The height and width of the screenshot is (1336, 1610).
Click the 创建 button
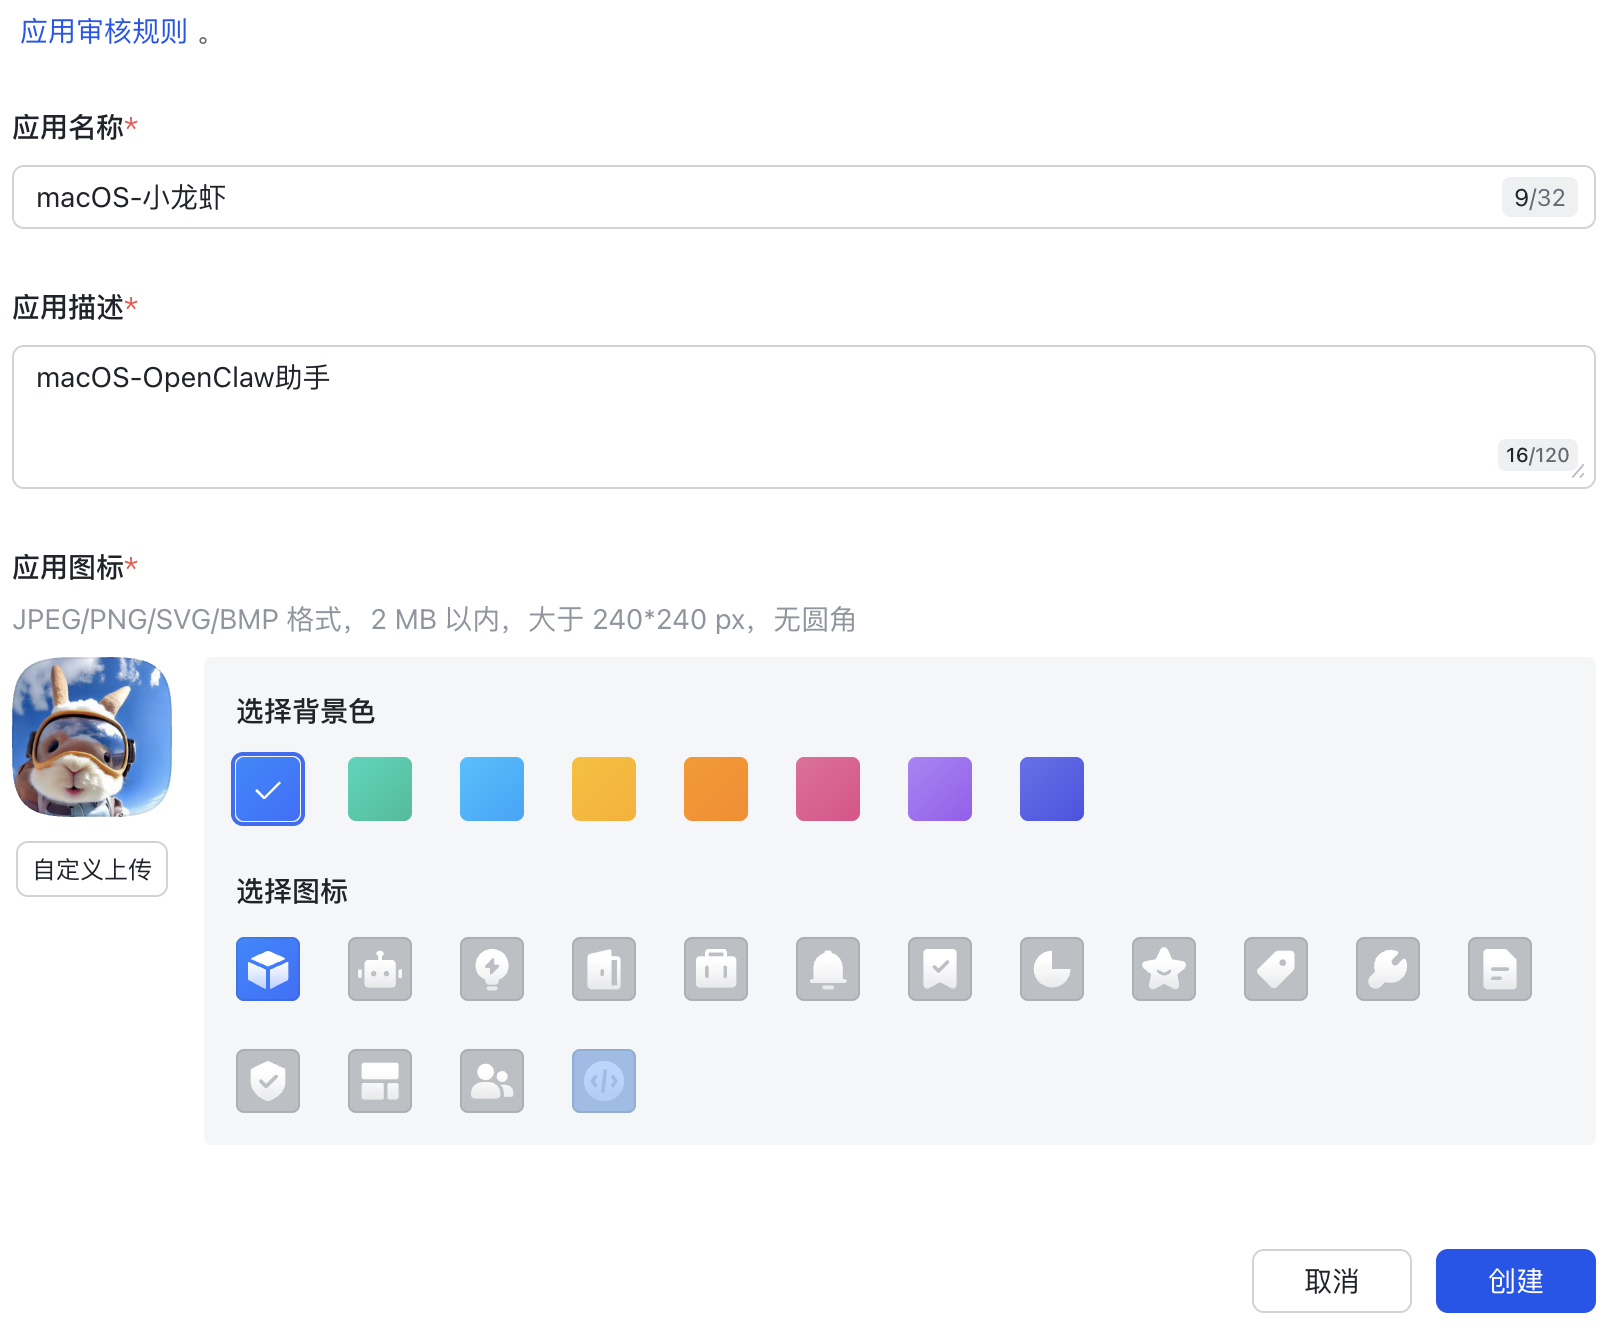(x=1515, y=1281)
